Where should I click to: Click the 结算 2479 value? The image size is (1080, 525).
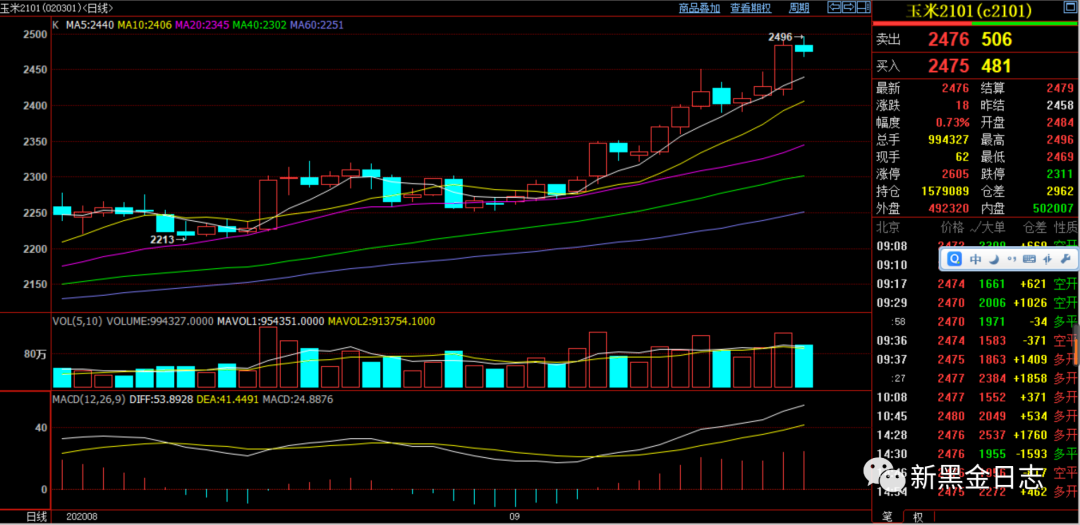click(1059, 88)
